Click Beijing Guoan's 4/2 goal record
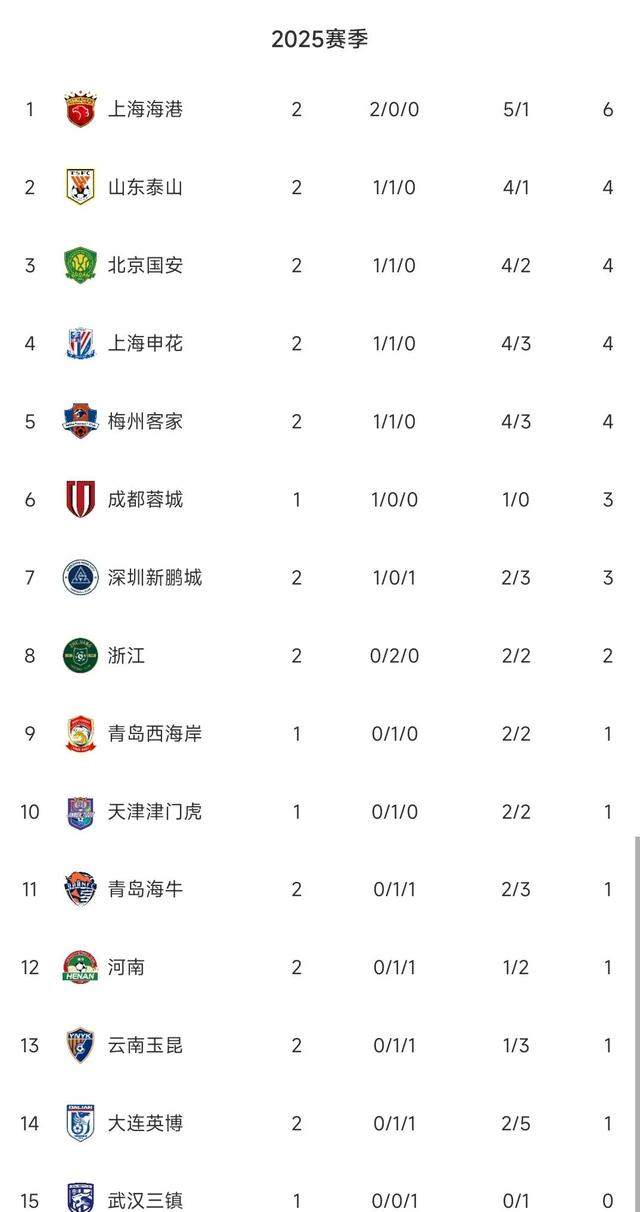The width and height of the screenshot is (640, 1212). (x=516, y=265)
